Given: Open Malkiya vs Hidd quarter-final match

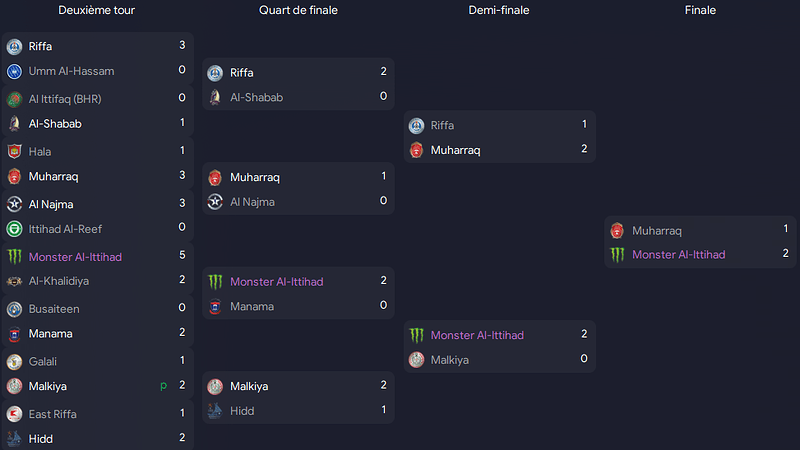Looking at the screenshot, I should click(298, 398).
